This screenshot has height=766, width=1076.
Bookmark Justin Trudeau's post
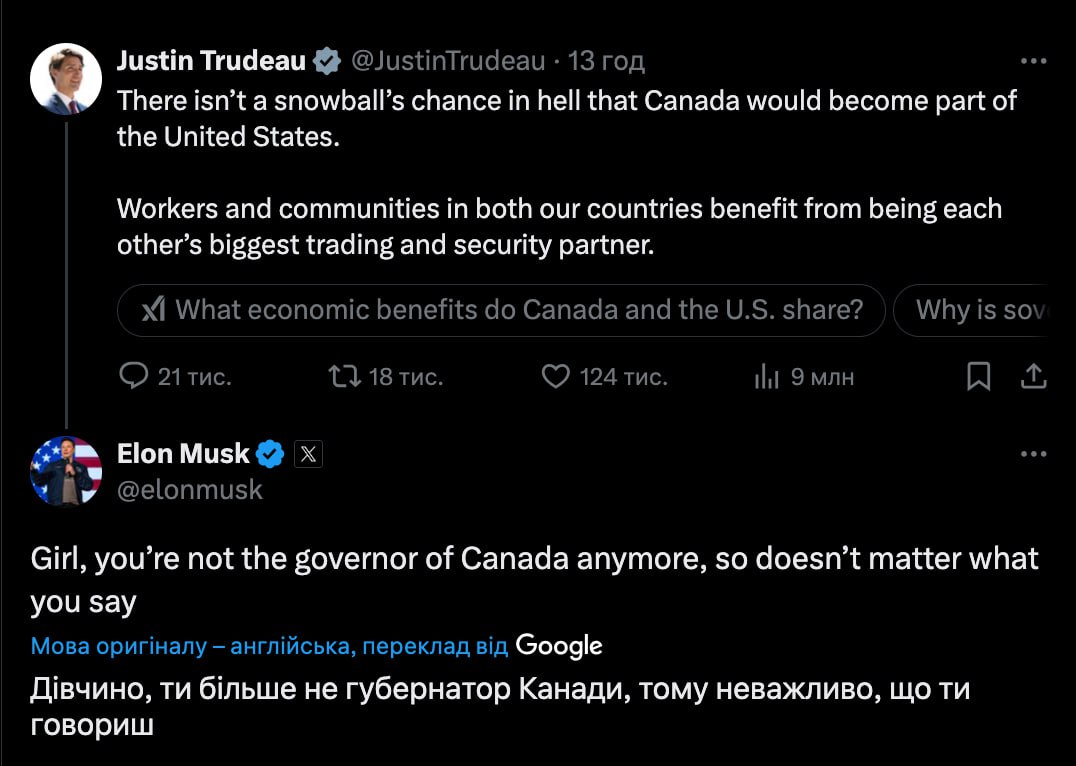(979, 376)
